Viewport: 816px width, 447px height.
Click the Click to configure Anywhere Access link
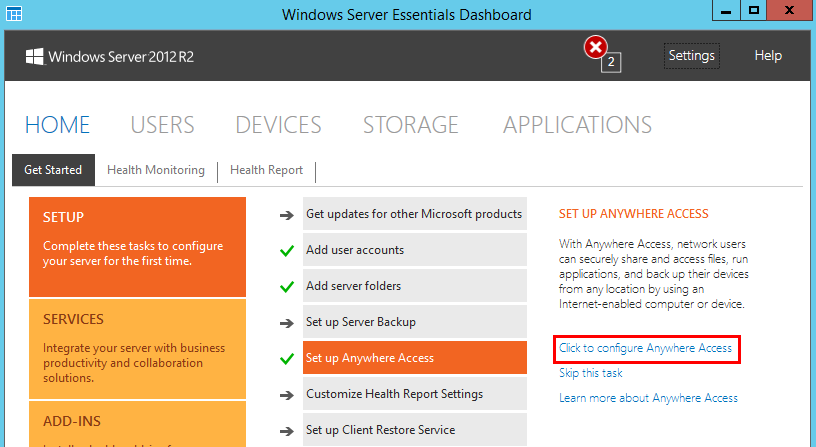pyautogui.click(x=645, y=348)
